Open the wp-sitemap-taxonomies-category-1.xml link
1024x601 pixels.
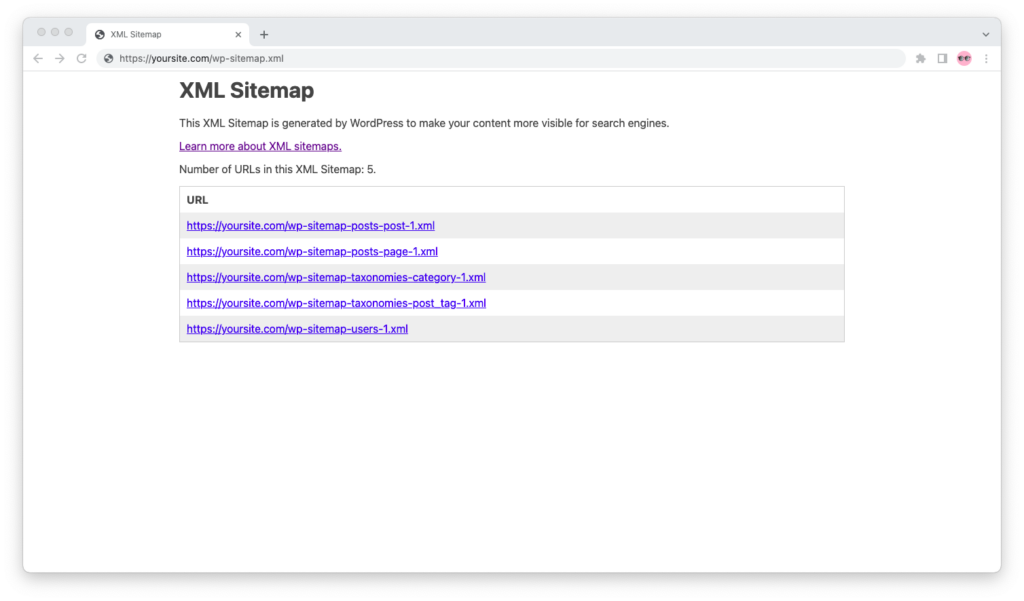tap(336, 277)
